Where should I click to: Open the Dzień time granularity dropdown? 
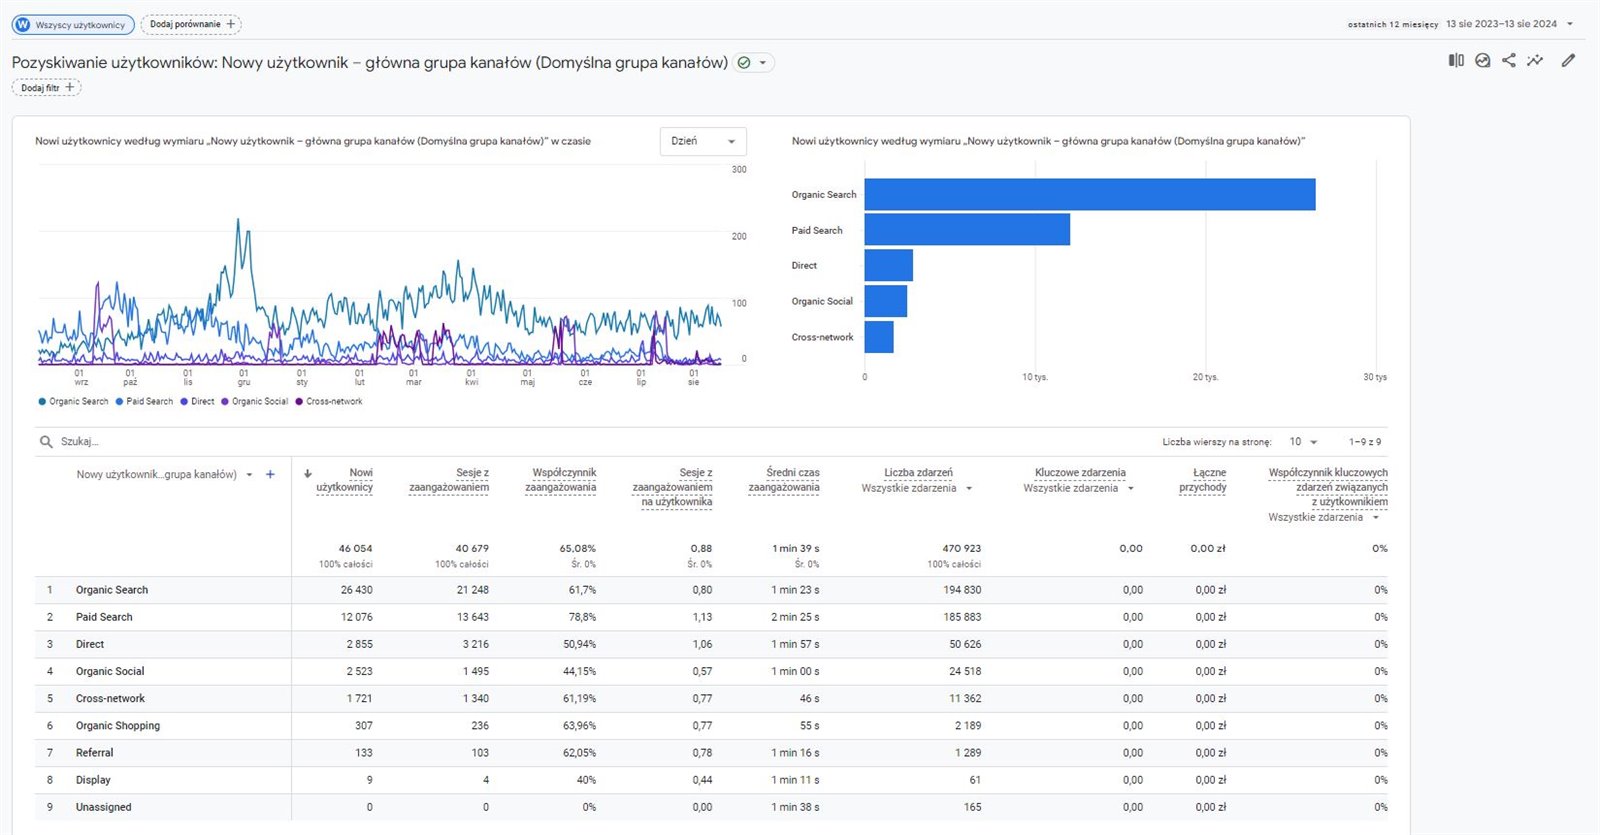[x=703, y=141]
